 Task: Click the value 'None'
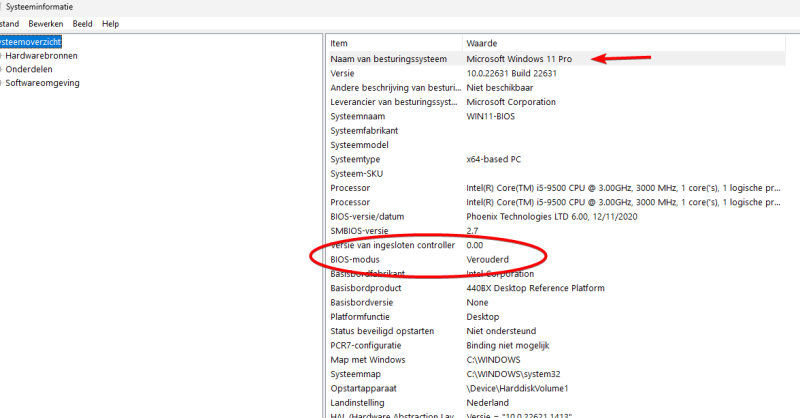tap(477, 302)
